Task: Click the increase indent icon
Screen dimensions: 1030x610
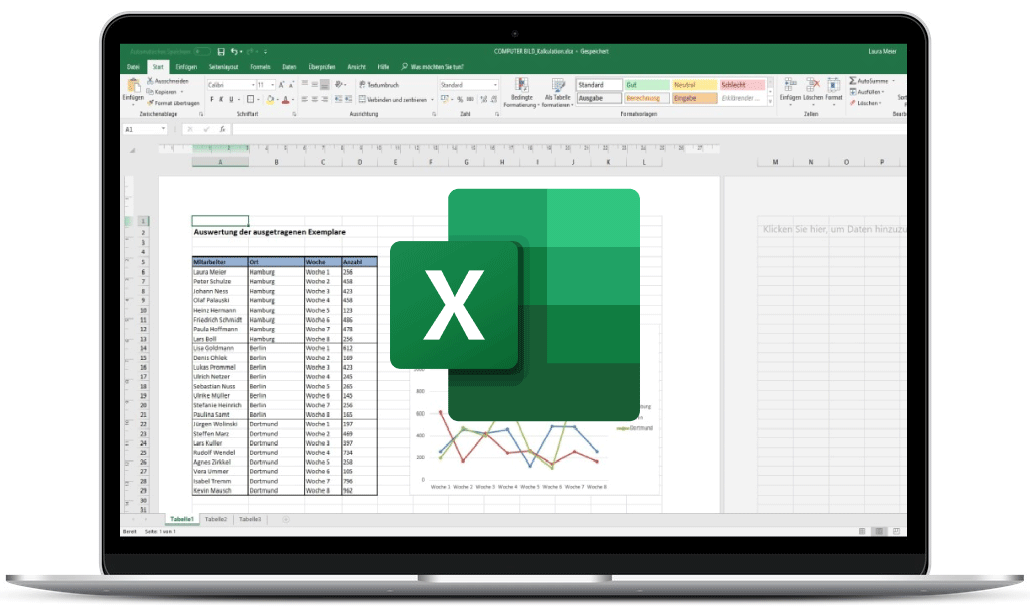Action: pyautogui.click(x=347, y=99)
